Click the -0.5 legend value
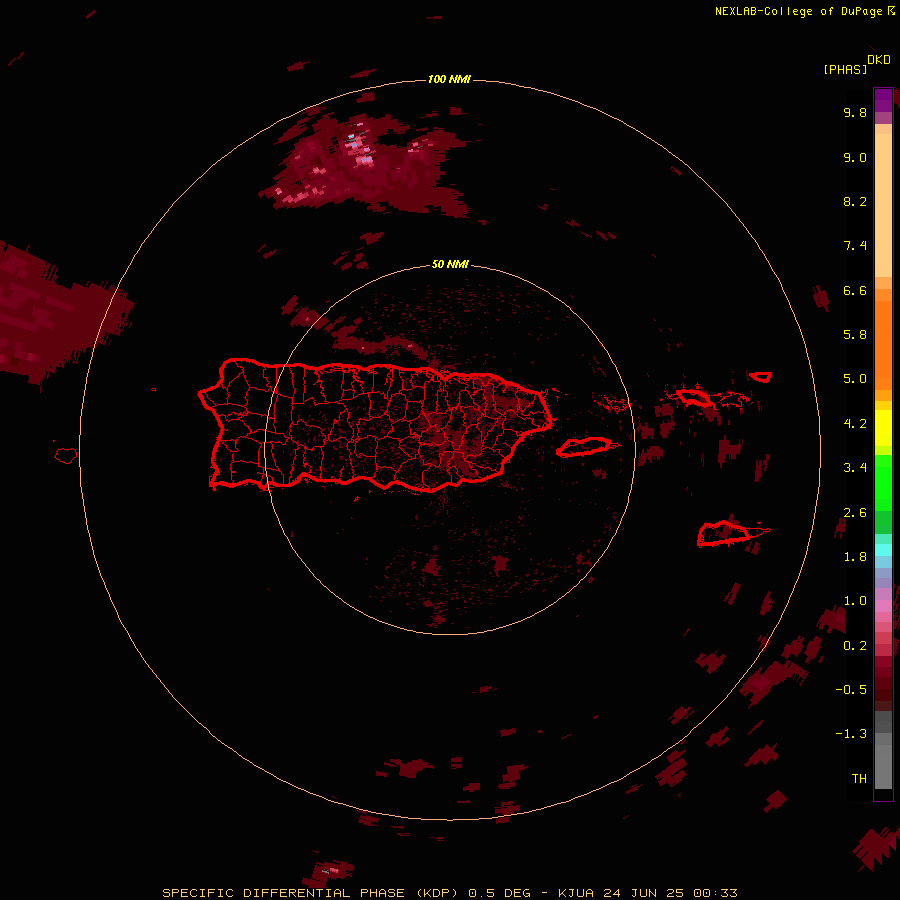 click(x=851, y=690)
